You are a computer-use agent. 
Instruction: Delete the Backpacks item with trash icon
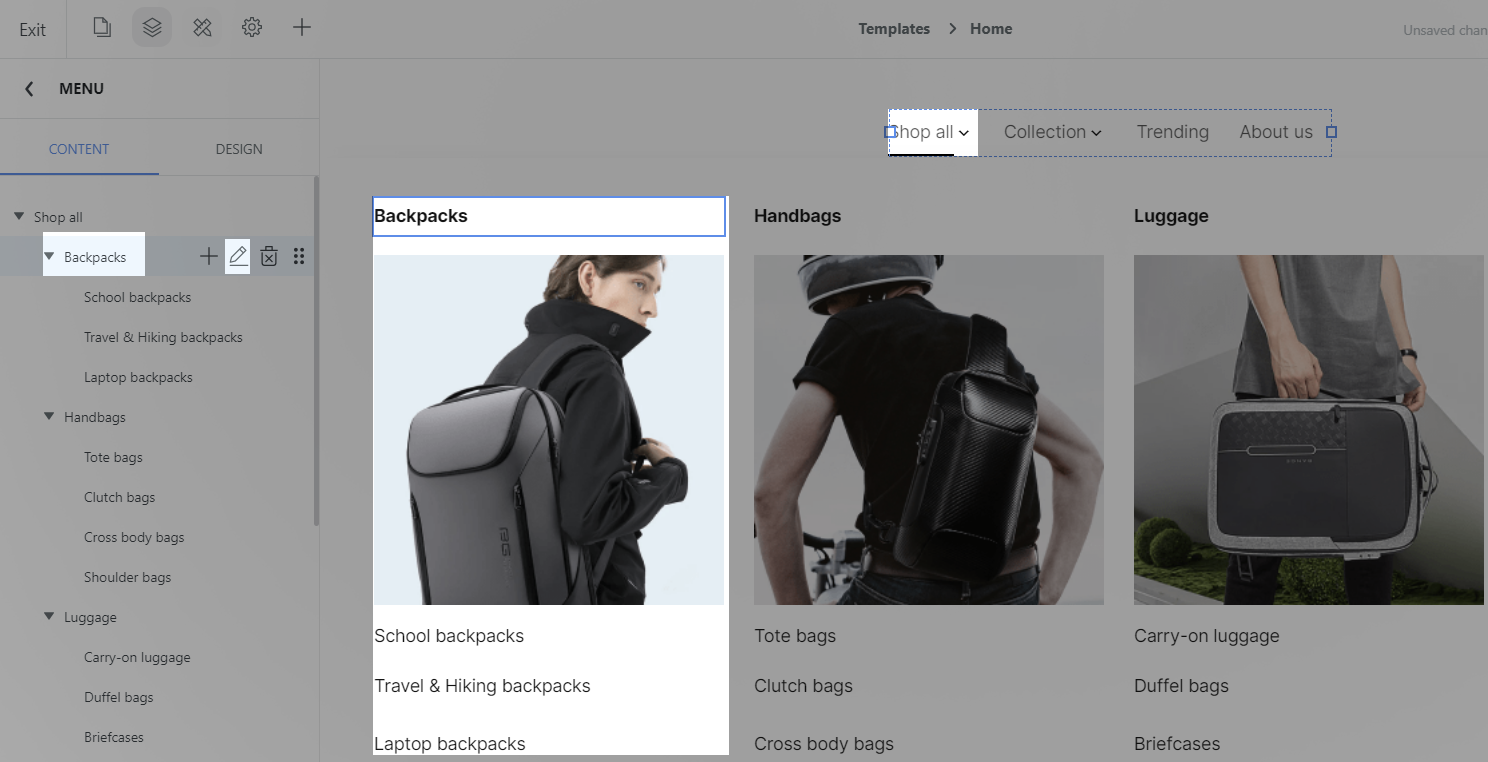[269, 257]
